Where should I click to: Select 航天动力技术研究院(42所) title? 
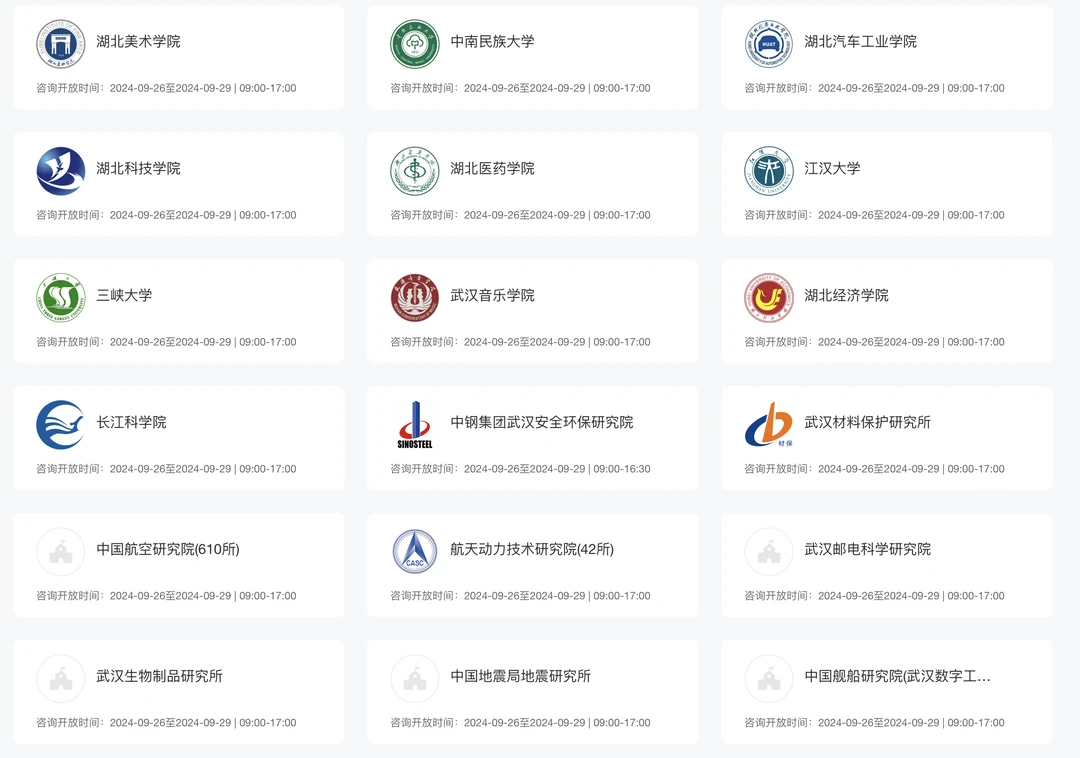click(532, 549)
